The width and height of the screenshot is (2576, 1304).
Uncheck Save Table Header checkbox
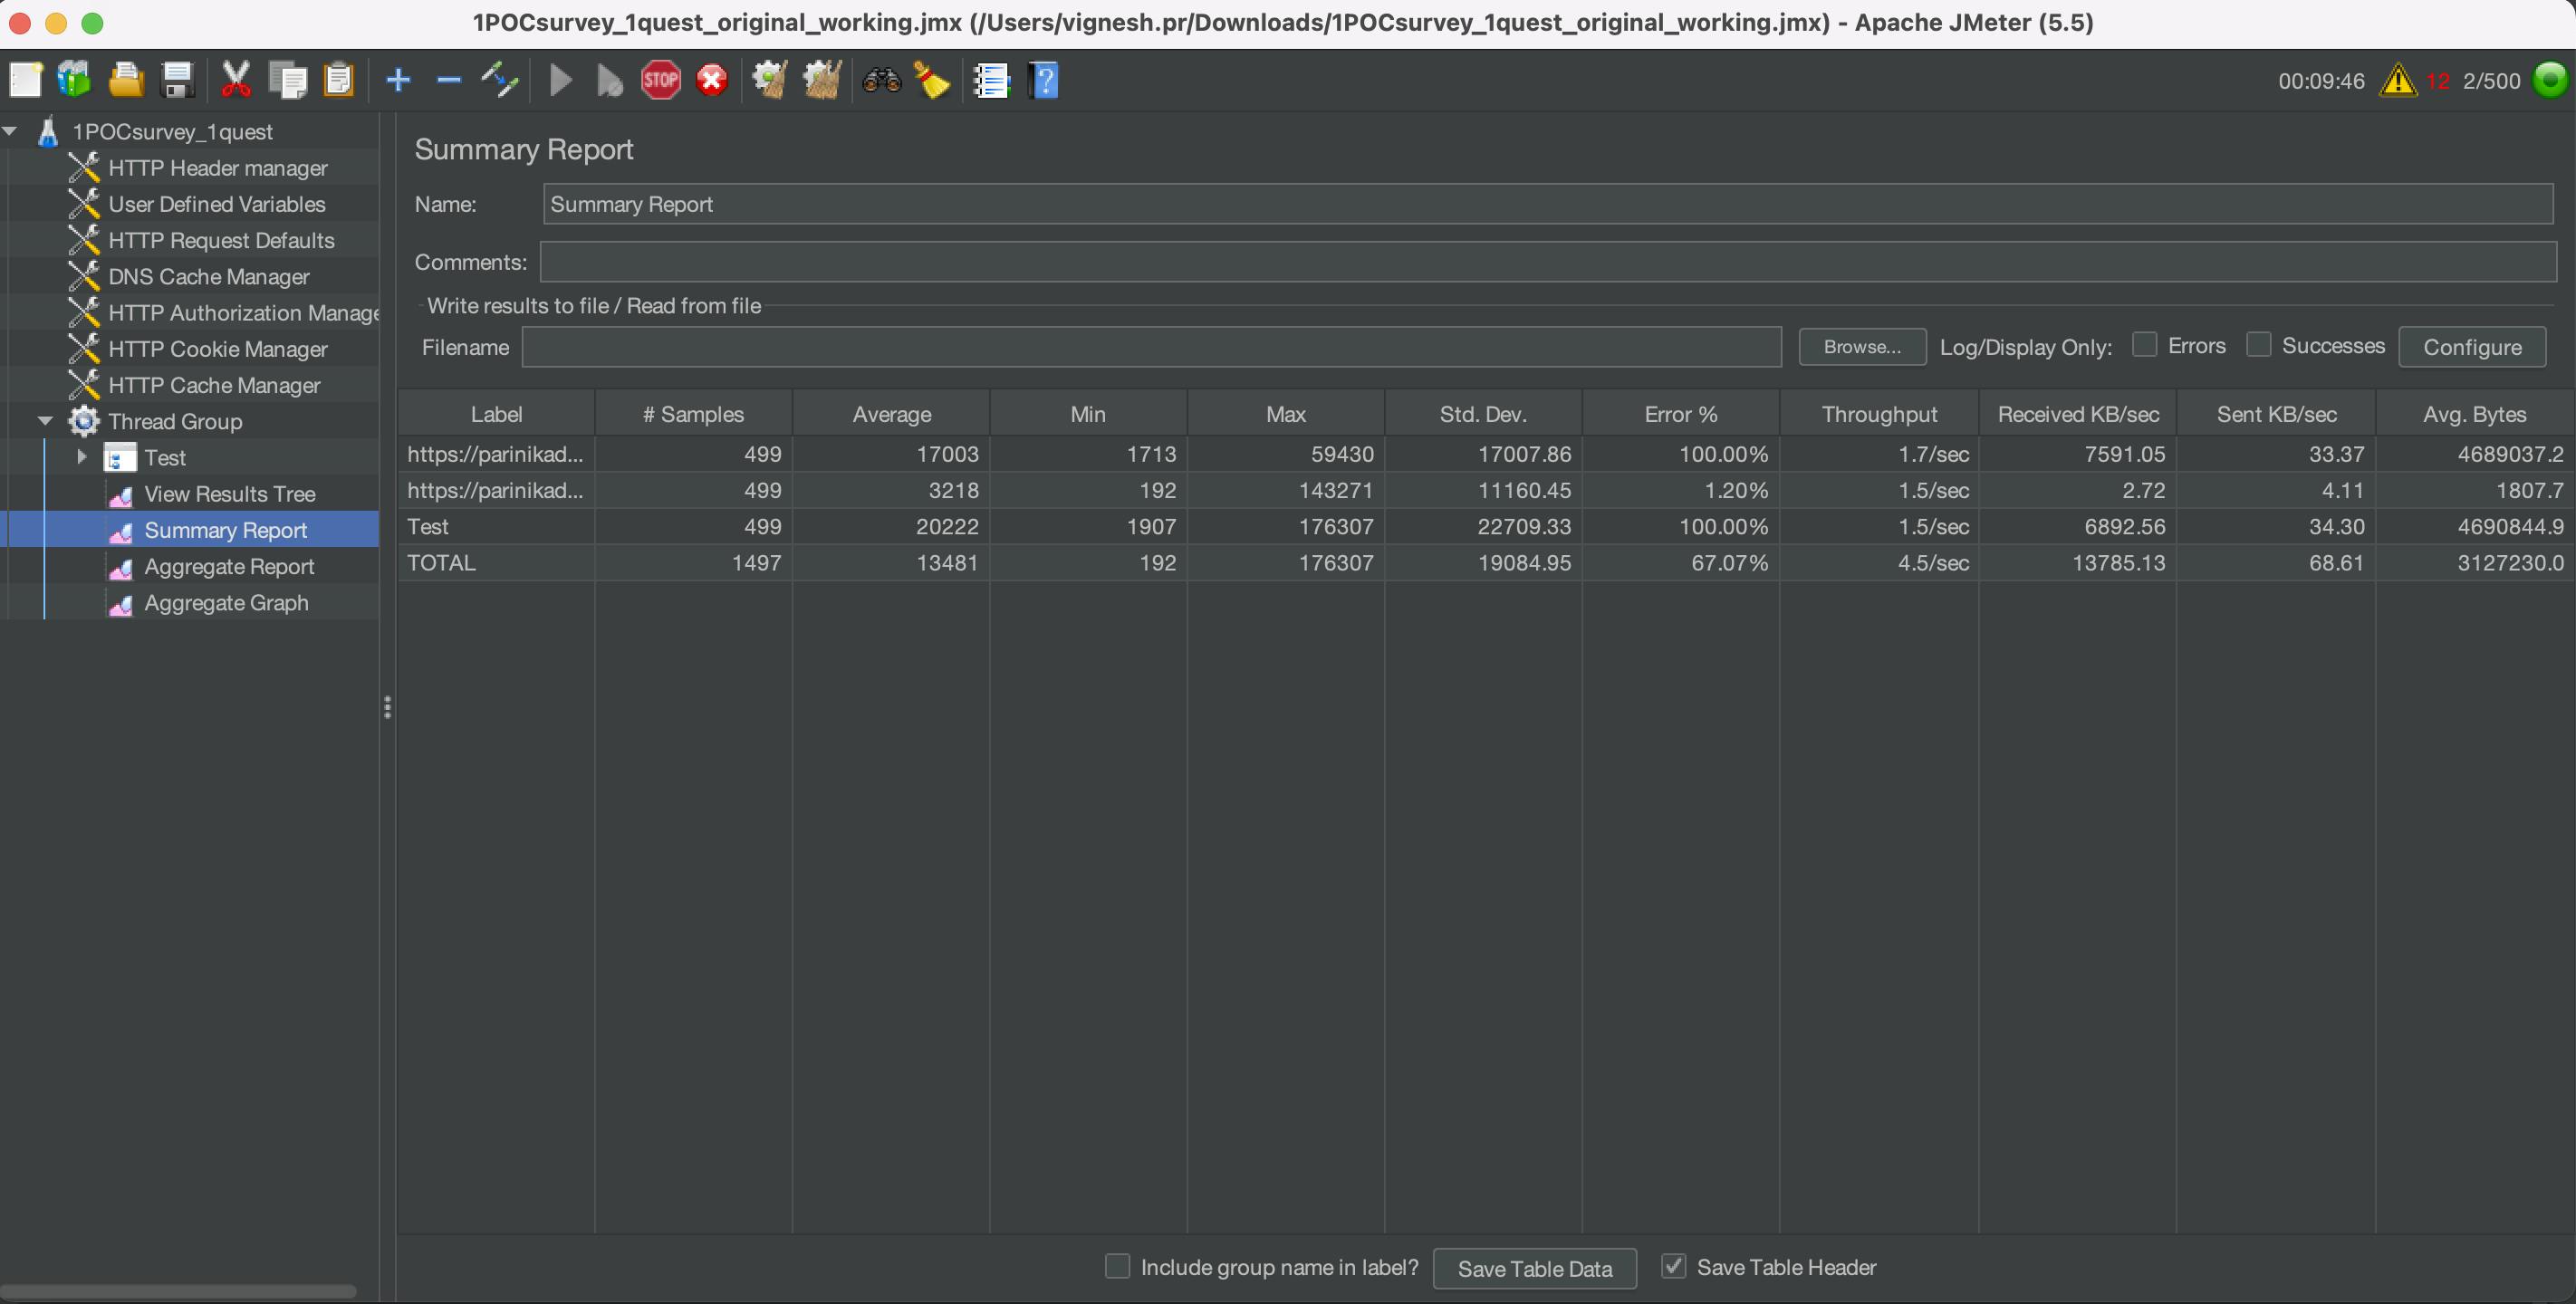pos(1673,1266)
